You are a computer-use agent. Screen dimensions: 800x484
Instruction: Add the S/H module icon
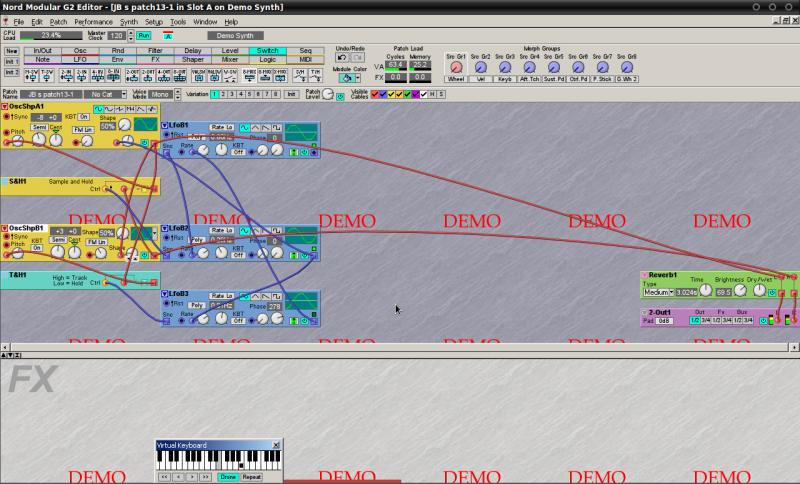(300, 75)
